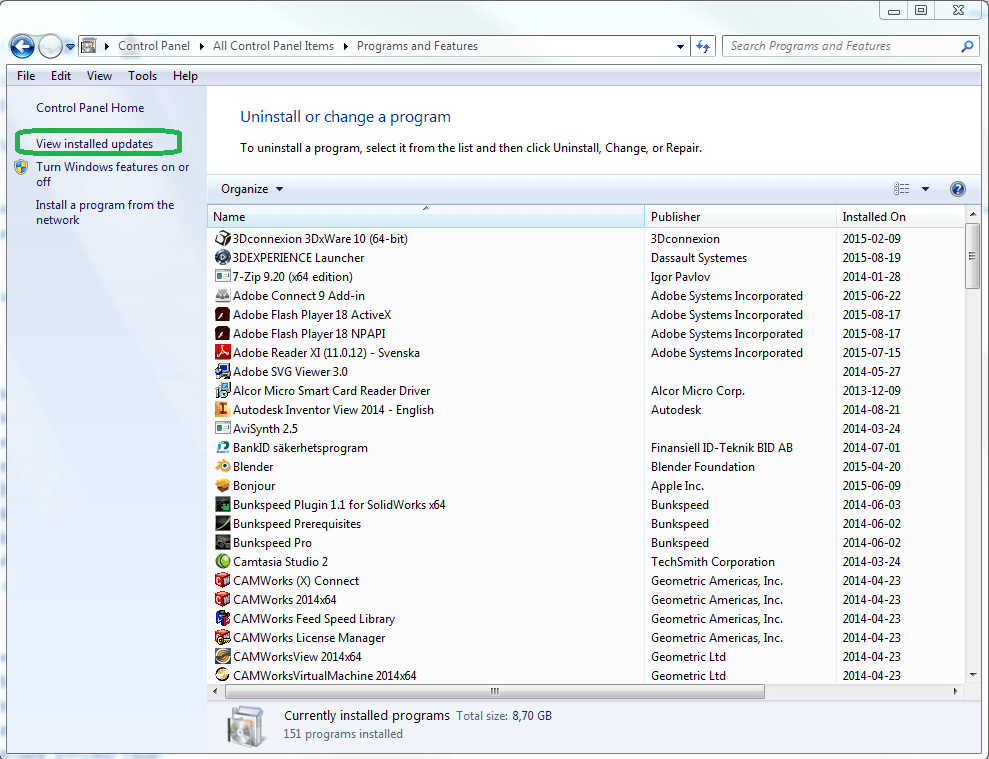Click the Blender program icon

click(x=223, y=467)
